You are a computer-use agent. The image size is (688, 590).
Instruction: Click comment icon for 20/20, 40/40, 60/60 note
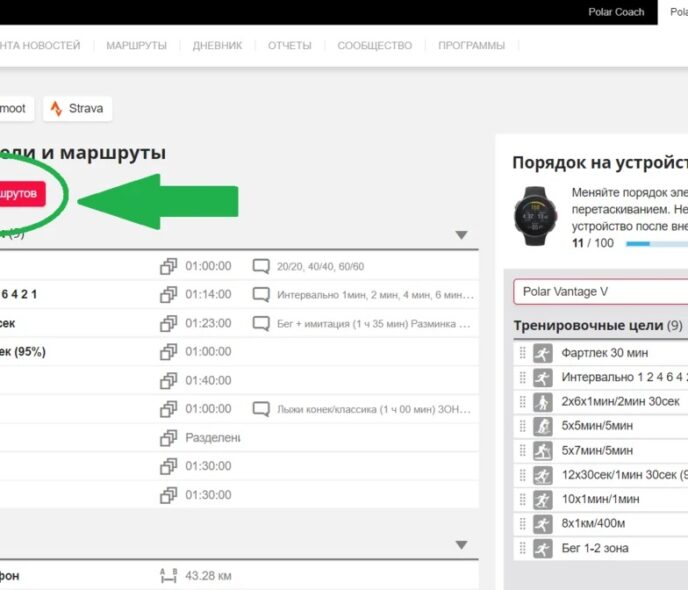tap(261, 267)
